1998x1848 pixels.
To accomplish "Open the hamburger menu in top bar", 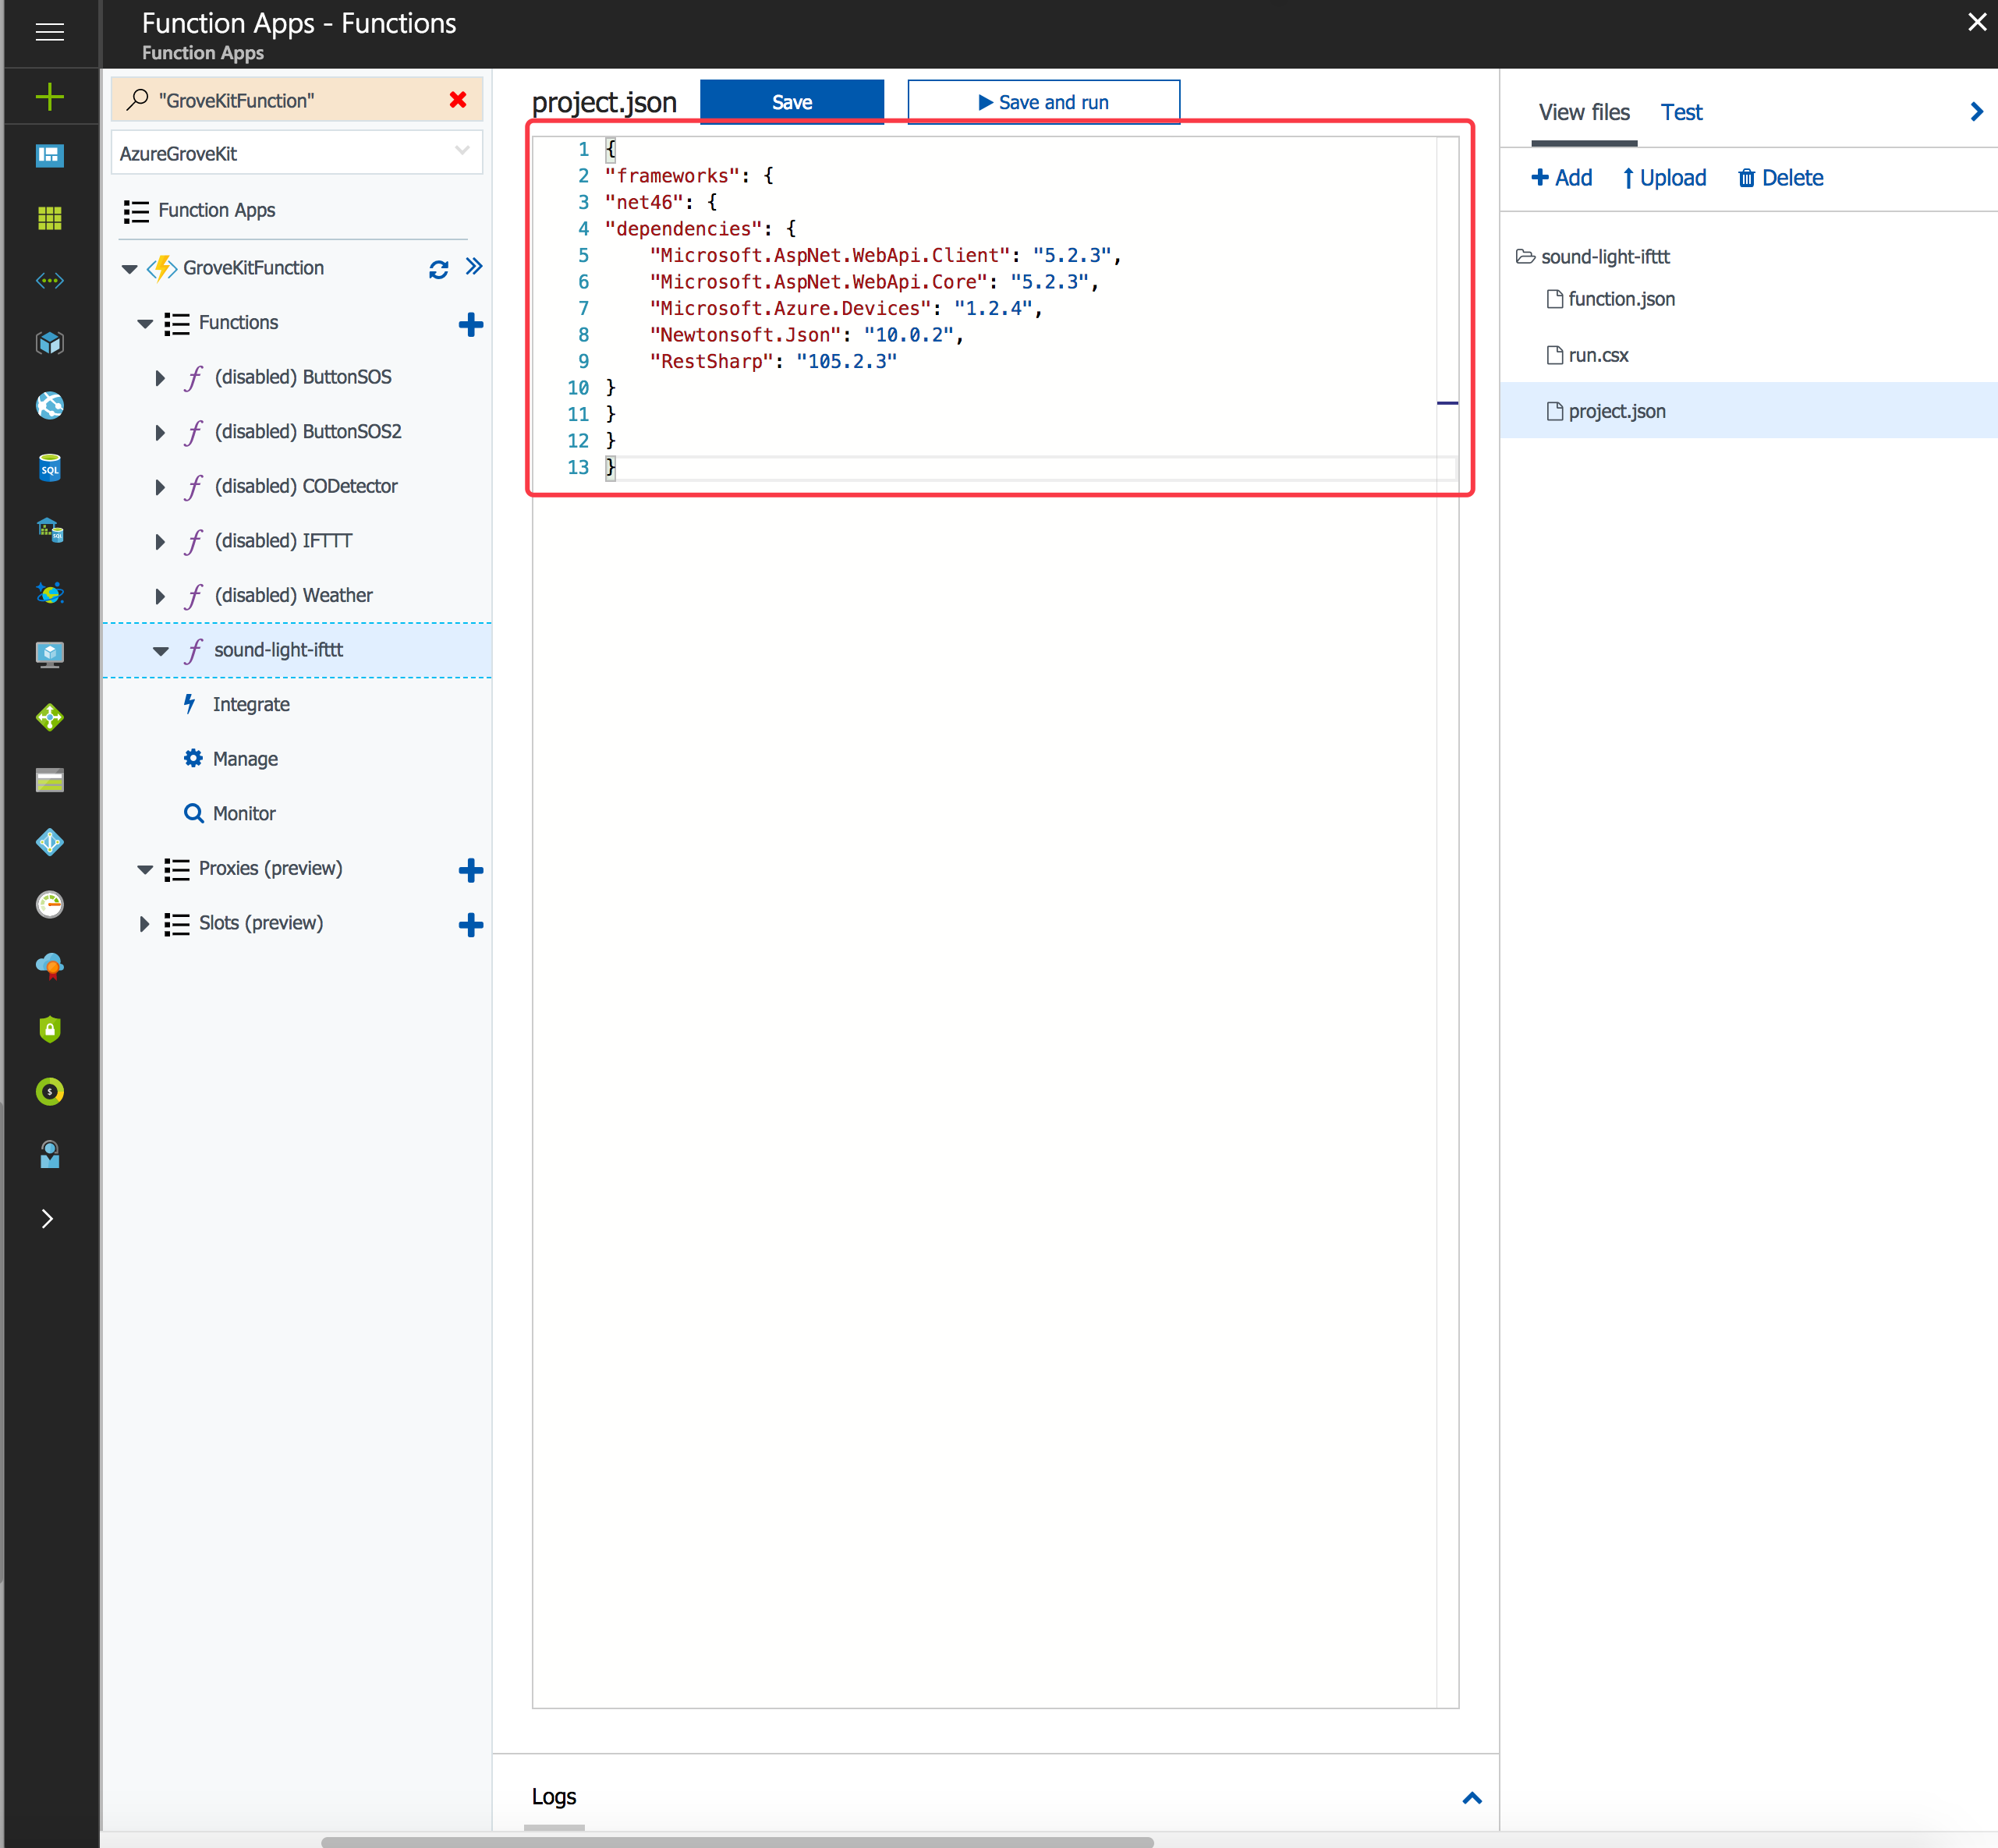I will point(49,32).
